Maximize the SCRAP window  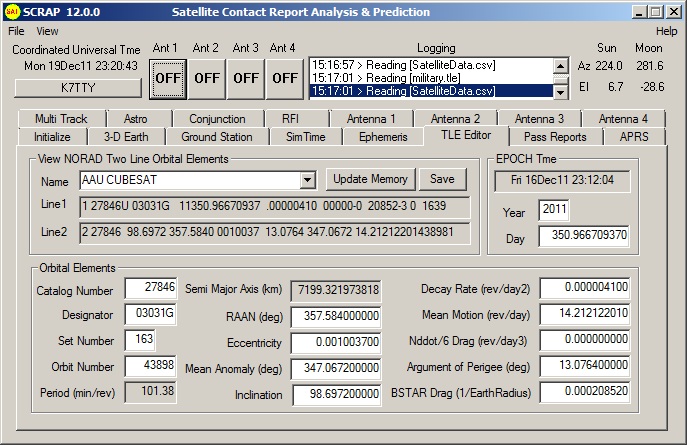point(656,12)
